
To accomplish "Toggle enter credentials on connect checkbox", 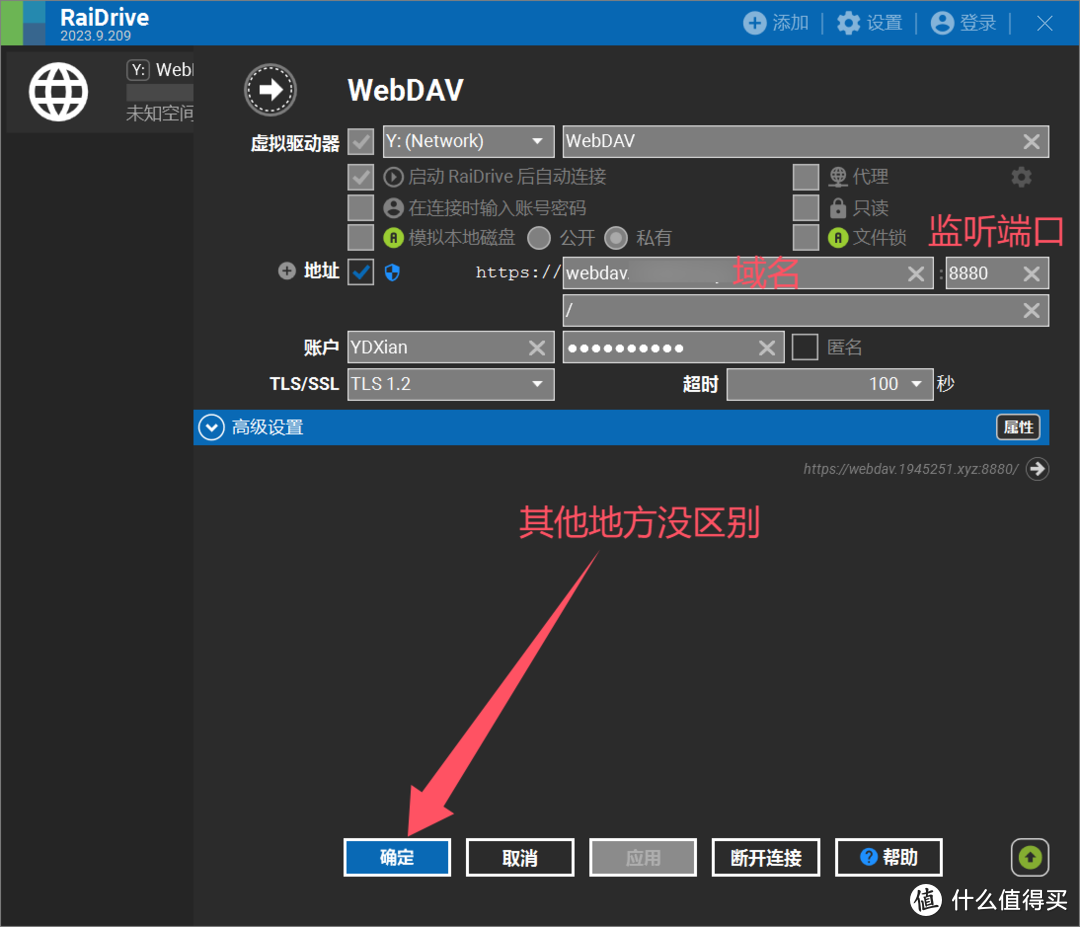I will click(360, 207).
